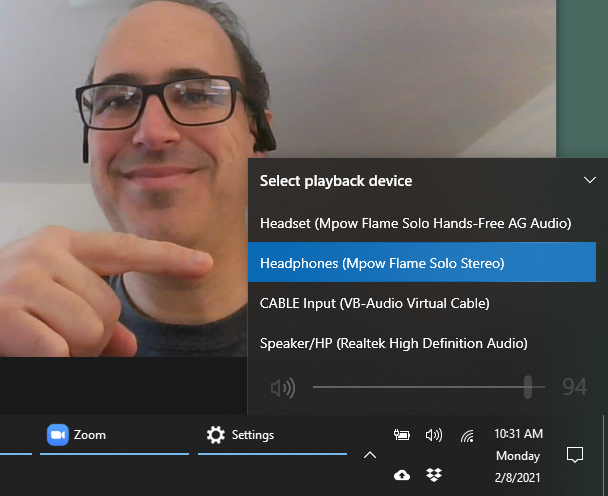Select Headset (Mpow Flame Solo Hands-Free AG Audio)
608x496 pixels.
click(x=422, y=223)
